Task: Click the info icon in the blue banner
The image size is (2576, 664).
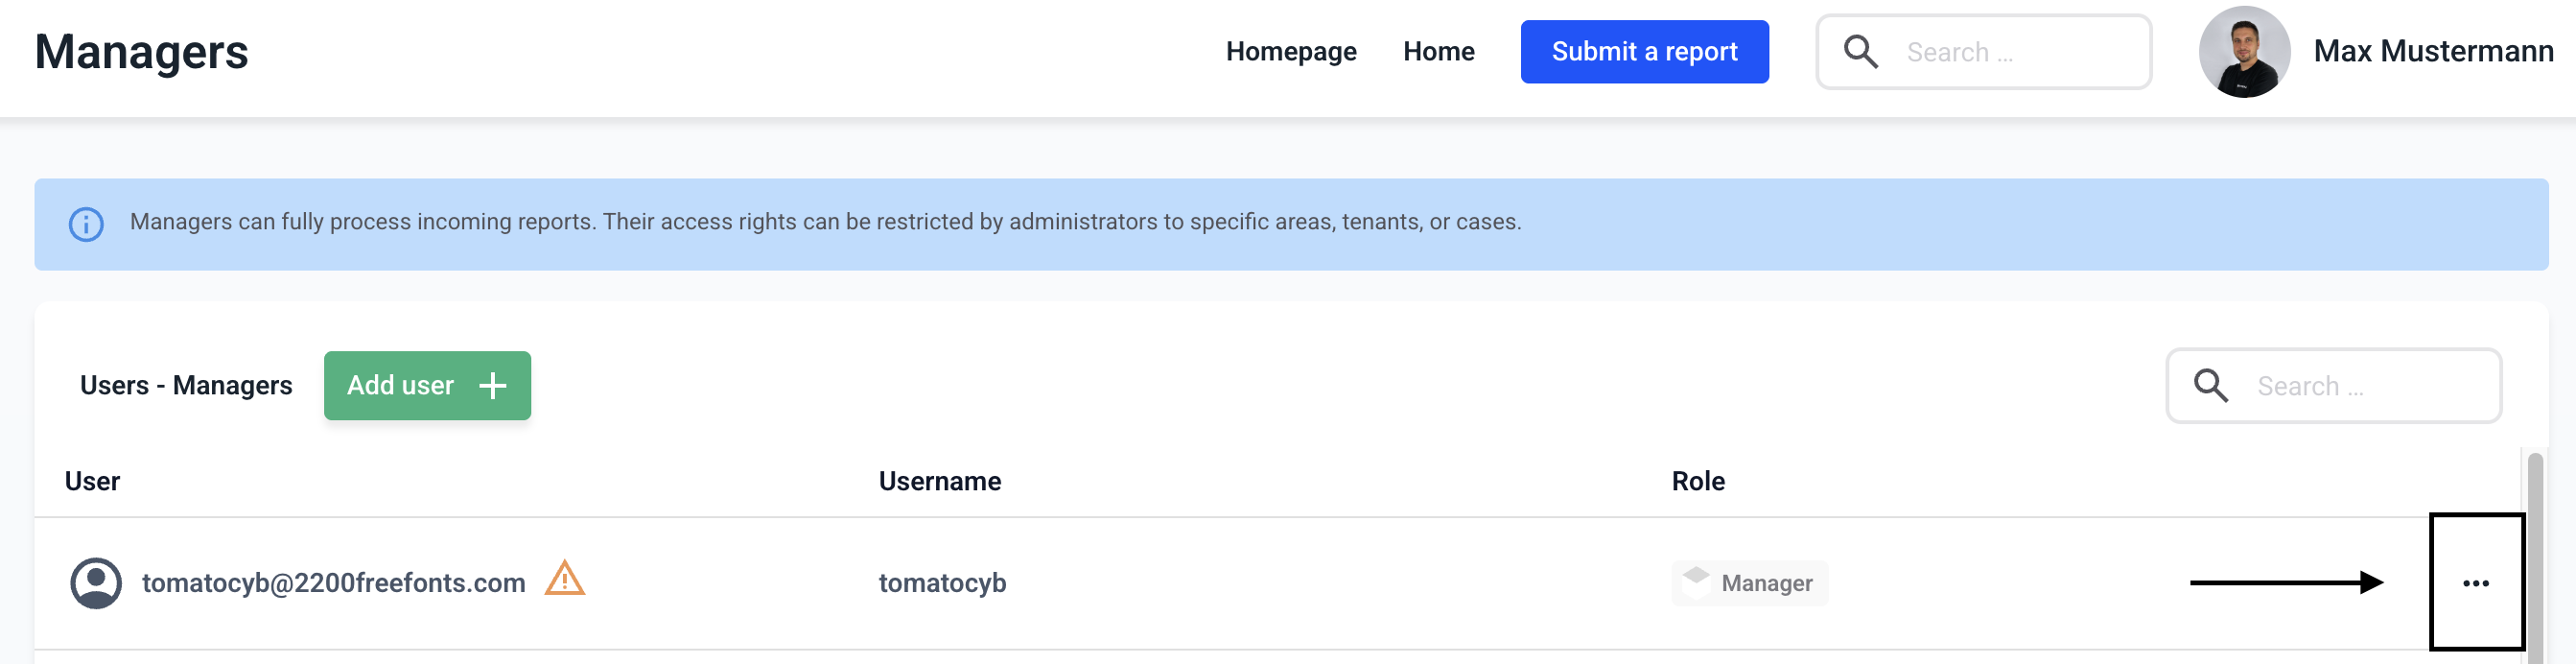Action: pyautogui.click(x=86, y=224)
